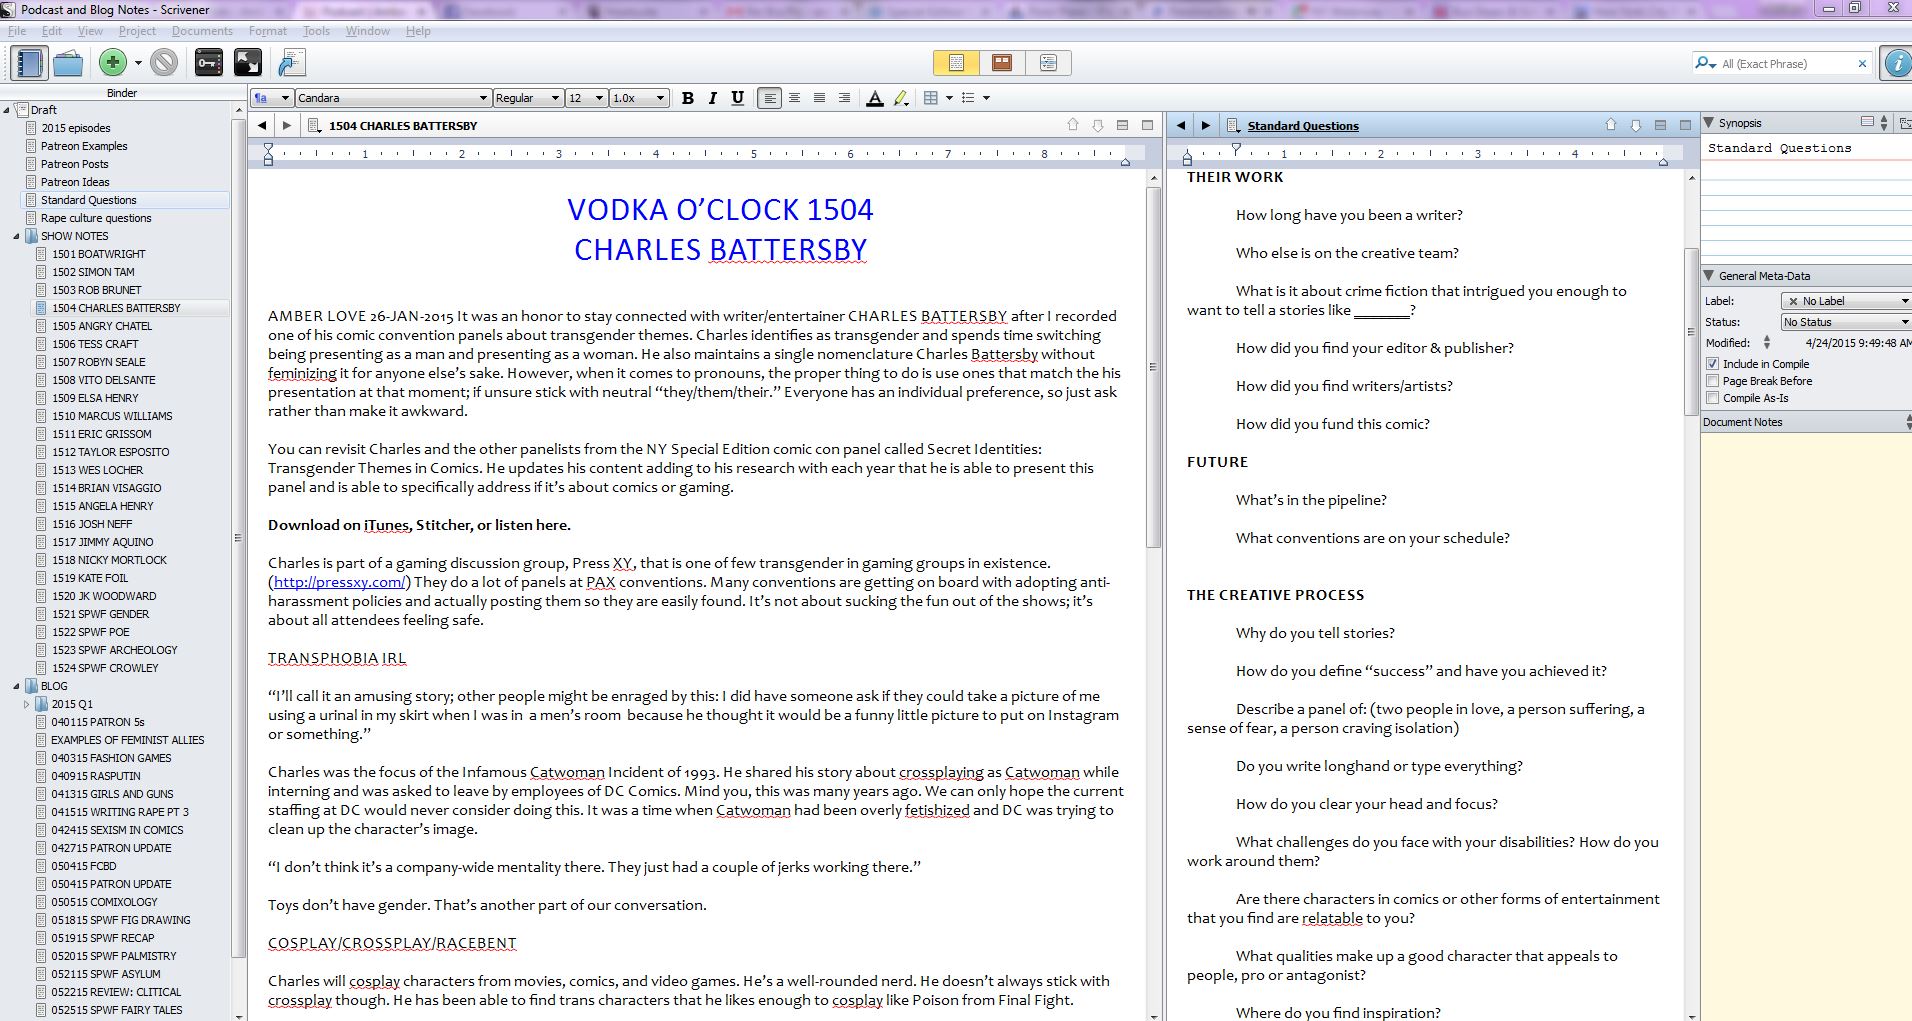Enable Compile As-Is checkbox

(1713, 398)
